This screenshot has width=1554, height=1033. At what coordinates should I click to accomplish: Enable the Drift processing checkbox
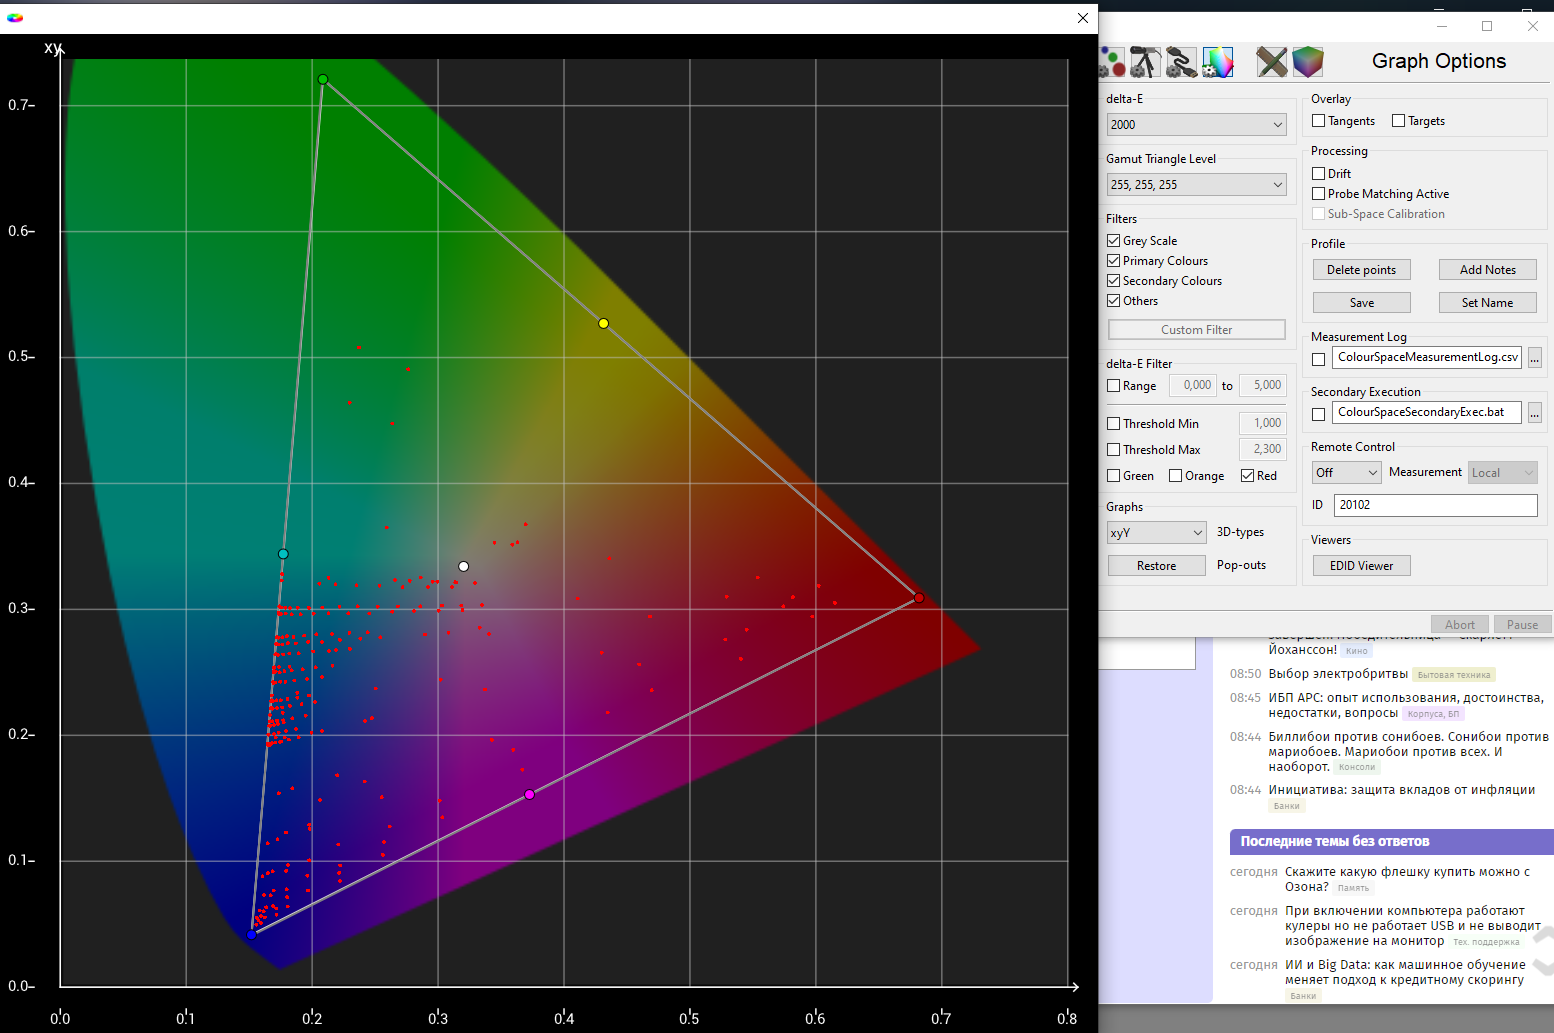pyautogui.click(x=1319, y=174)
